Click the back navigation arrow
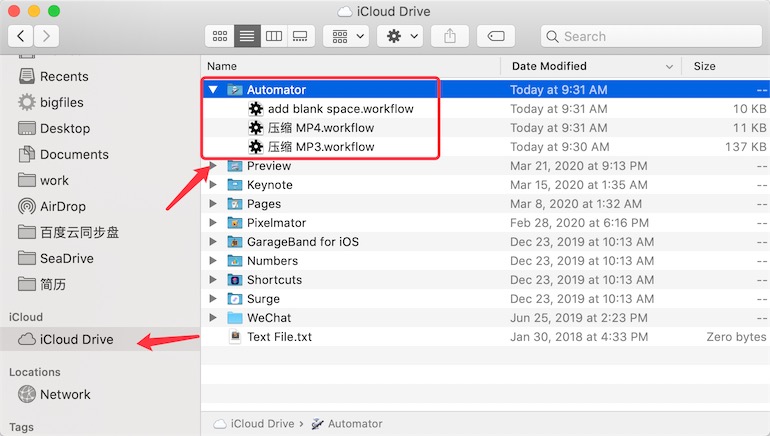Image resolution: width=770 pixels, height=436 pixels. point(21,36)
